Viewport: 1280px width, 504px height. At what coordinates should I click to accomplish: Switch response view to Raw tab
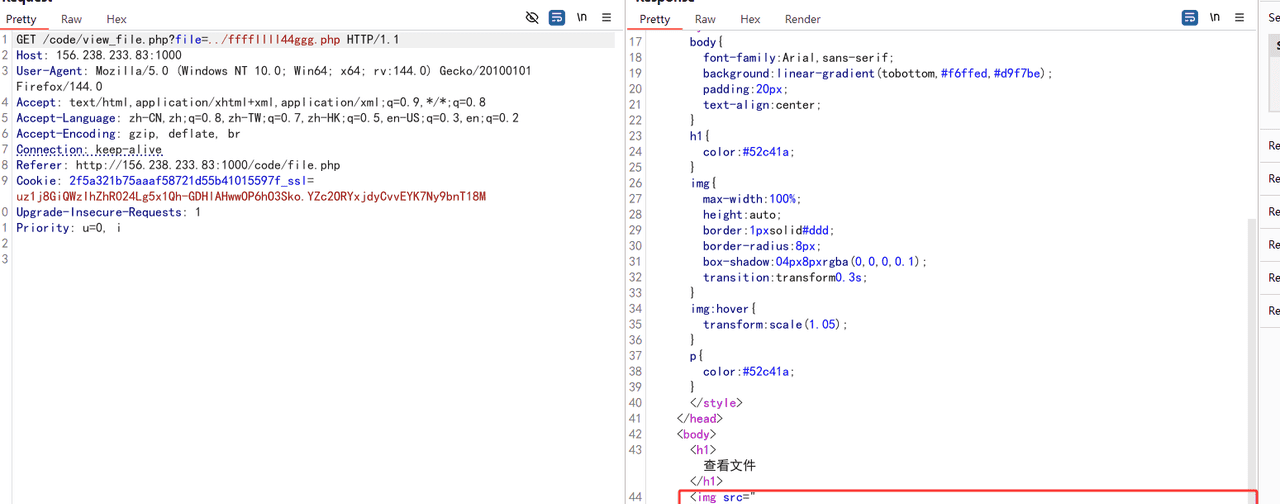click(705, 19)
